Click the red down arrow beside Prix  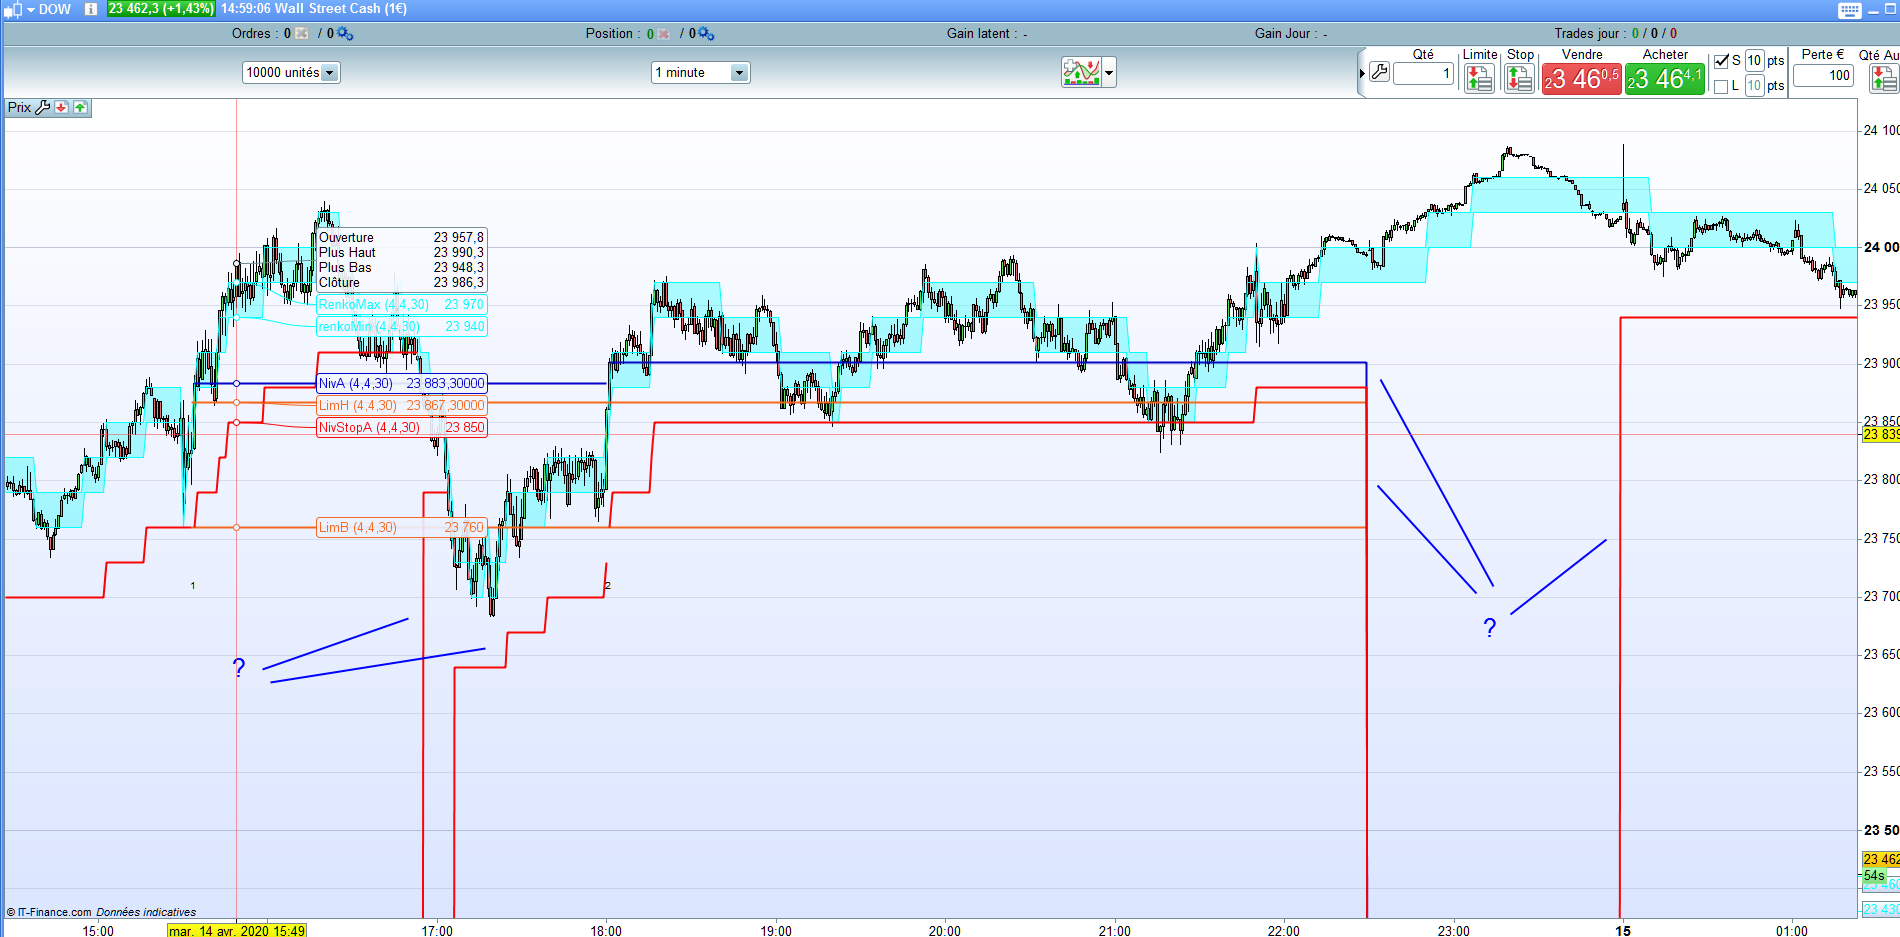coord(62,107)
